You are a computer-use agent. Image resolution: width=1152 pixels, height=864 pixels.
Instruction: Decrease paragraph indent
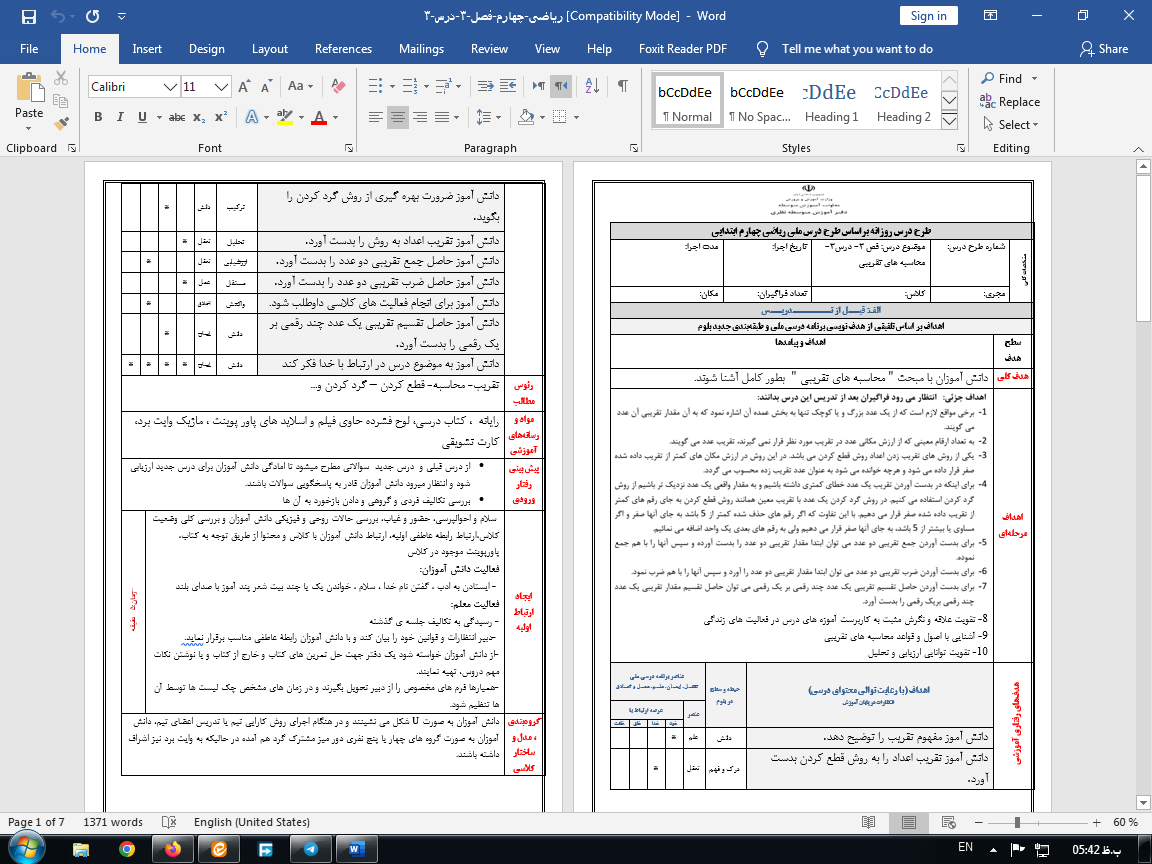tap(486, 87)
